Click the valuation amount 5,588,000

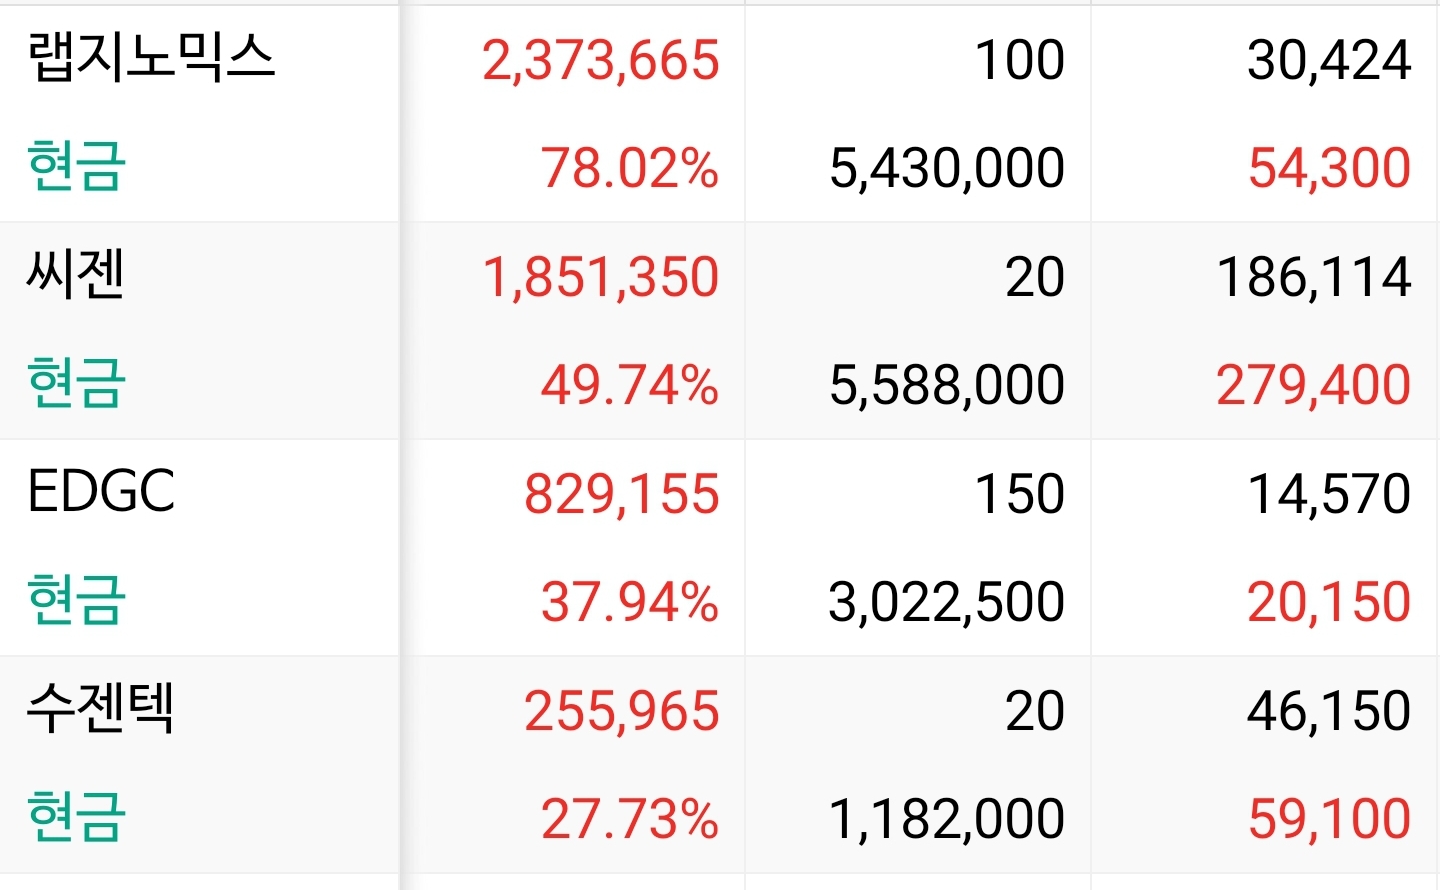pyautogui.click(x=947, y=385)
